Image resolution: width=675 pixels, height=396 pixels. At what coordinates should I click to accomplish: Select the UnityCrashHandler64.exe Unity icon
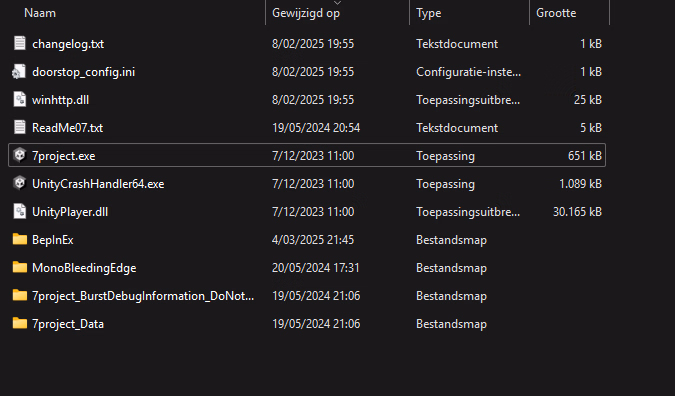19,183
